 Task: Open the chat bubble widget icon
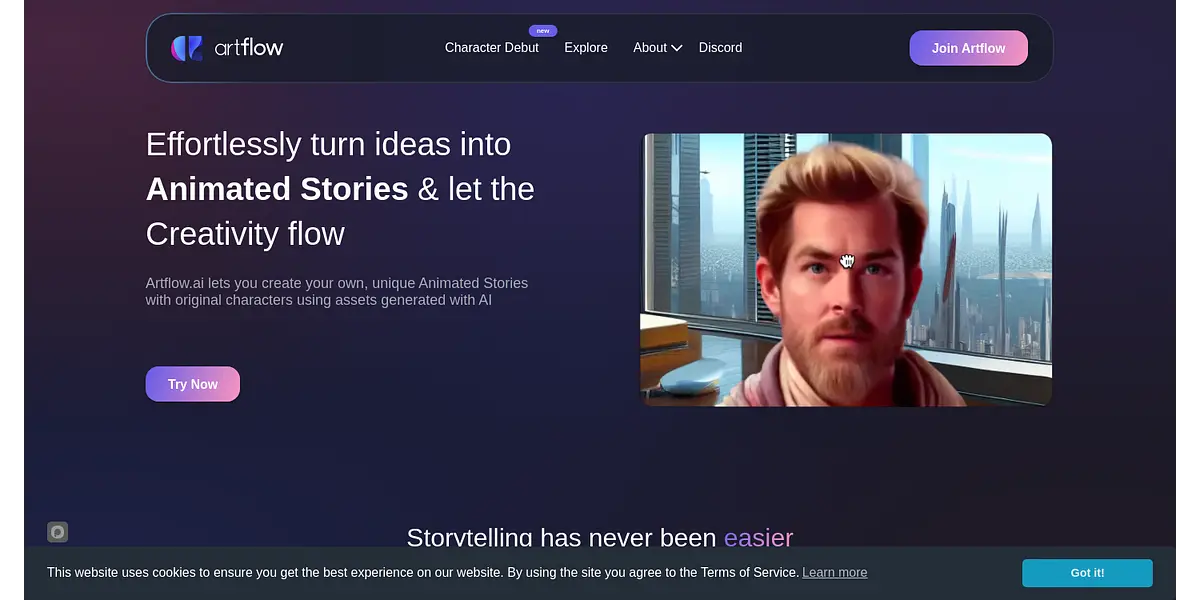click(58, 532)
